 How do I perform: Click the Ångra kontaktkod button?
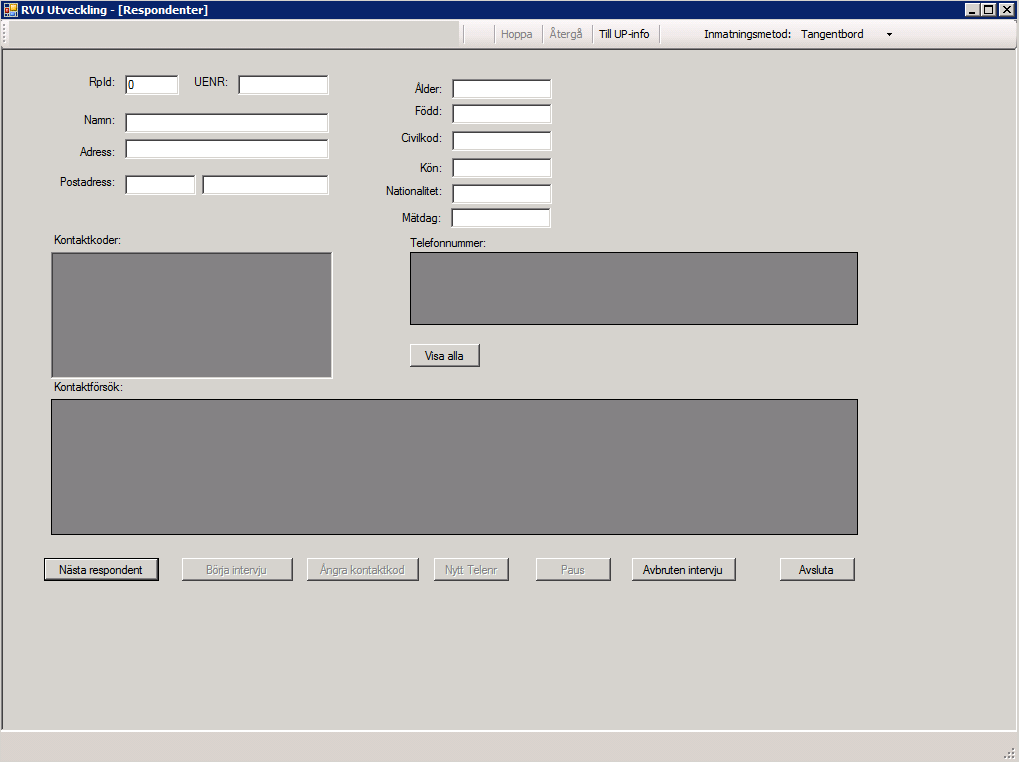[x=363, y=570]
